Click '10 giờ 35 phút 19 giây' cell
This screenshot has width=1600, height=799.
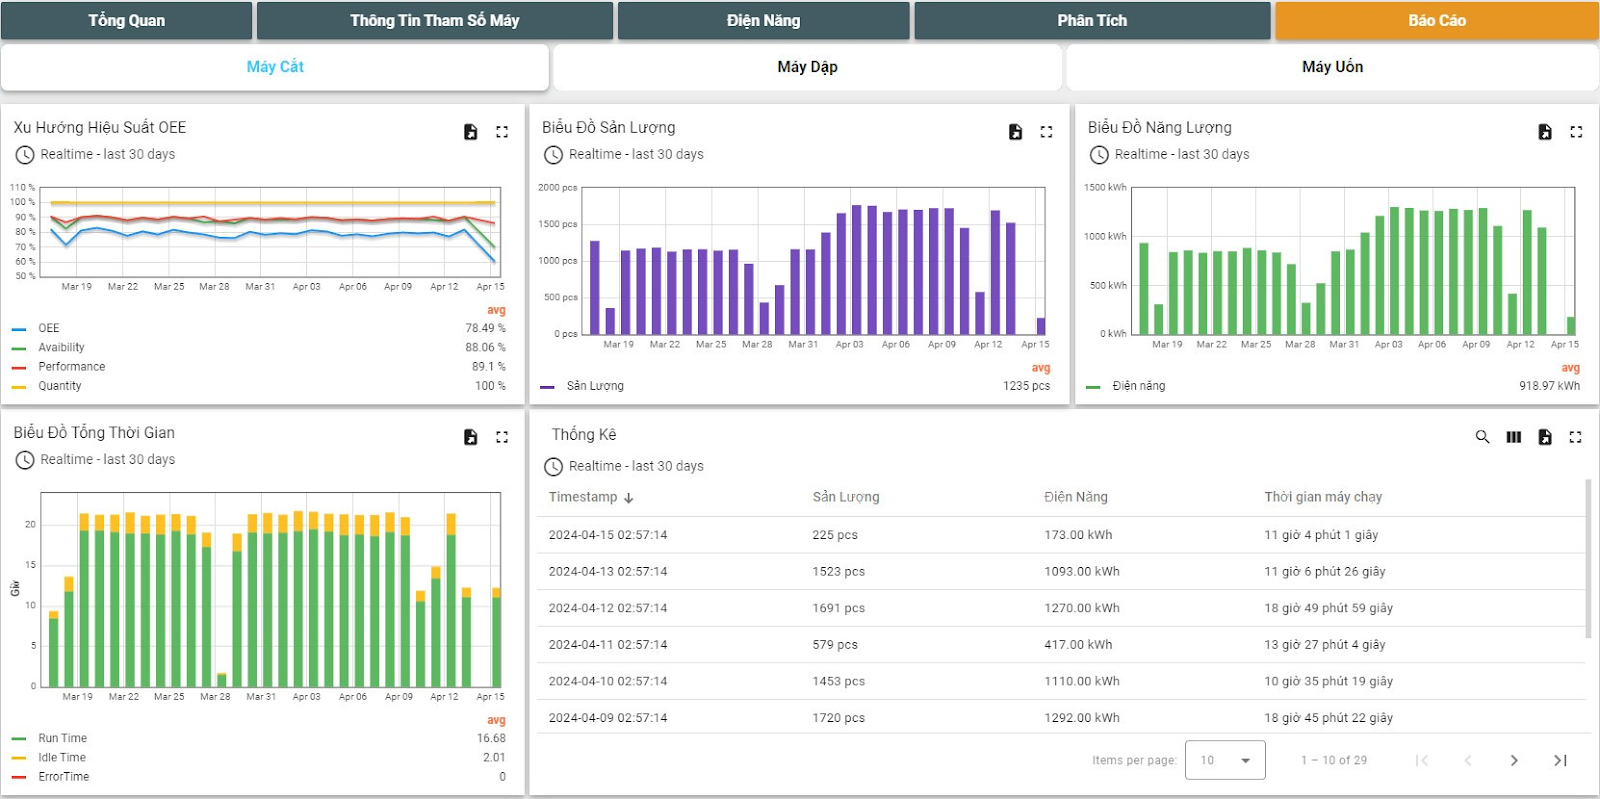(x=1328, y=681)
